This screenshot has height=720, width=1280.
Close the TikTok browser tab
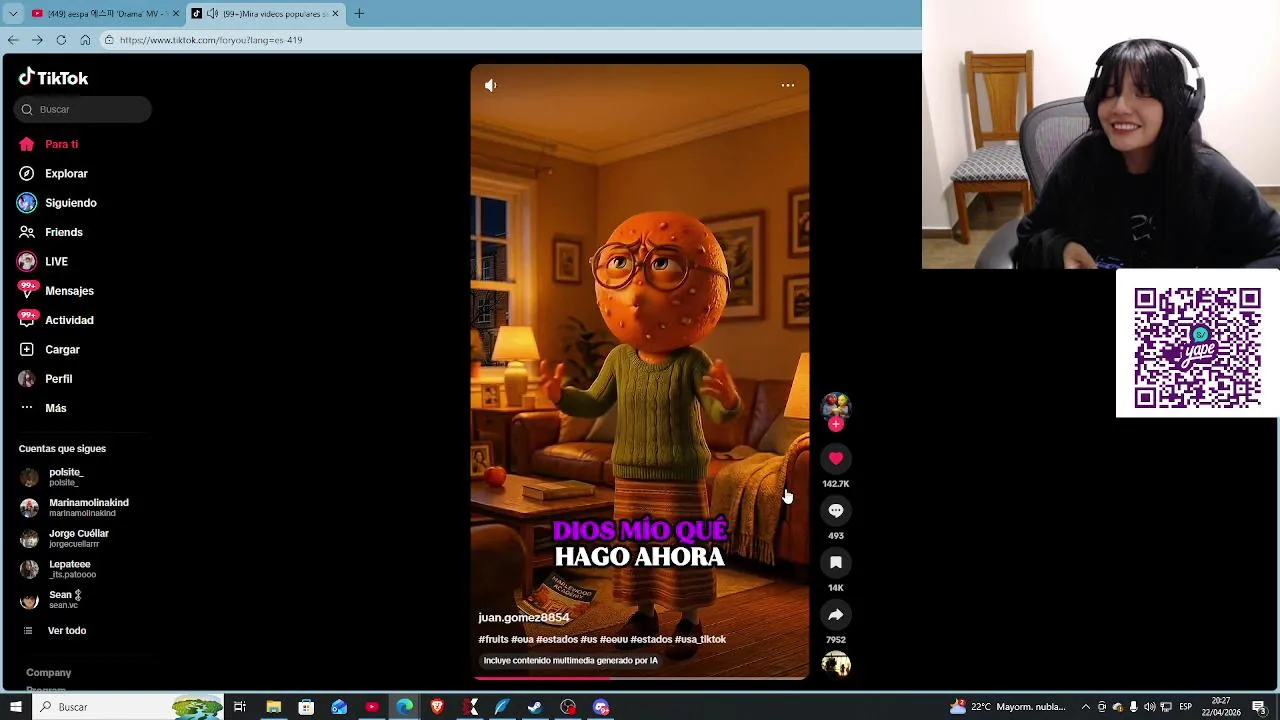coord(336,14)
